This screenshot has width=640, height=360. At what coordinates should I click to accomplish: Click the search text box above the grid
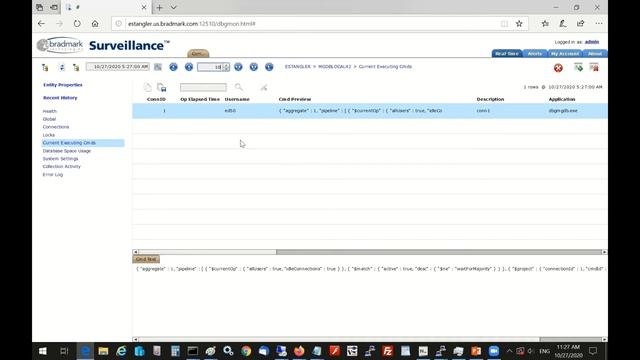click(203, 87)
